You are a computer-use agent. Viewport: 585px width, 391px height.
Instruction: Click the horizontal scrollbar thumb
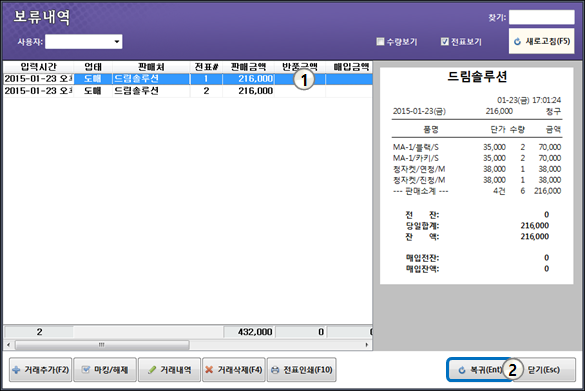(102, 345)
